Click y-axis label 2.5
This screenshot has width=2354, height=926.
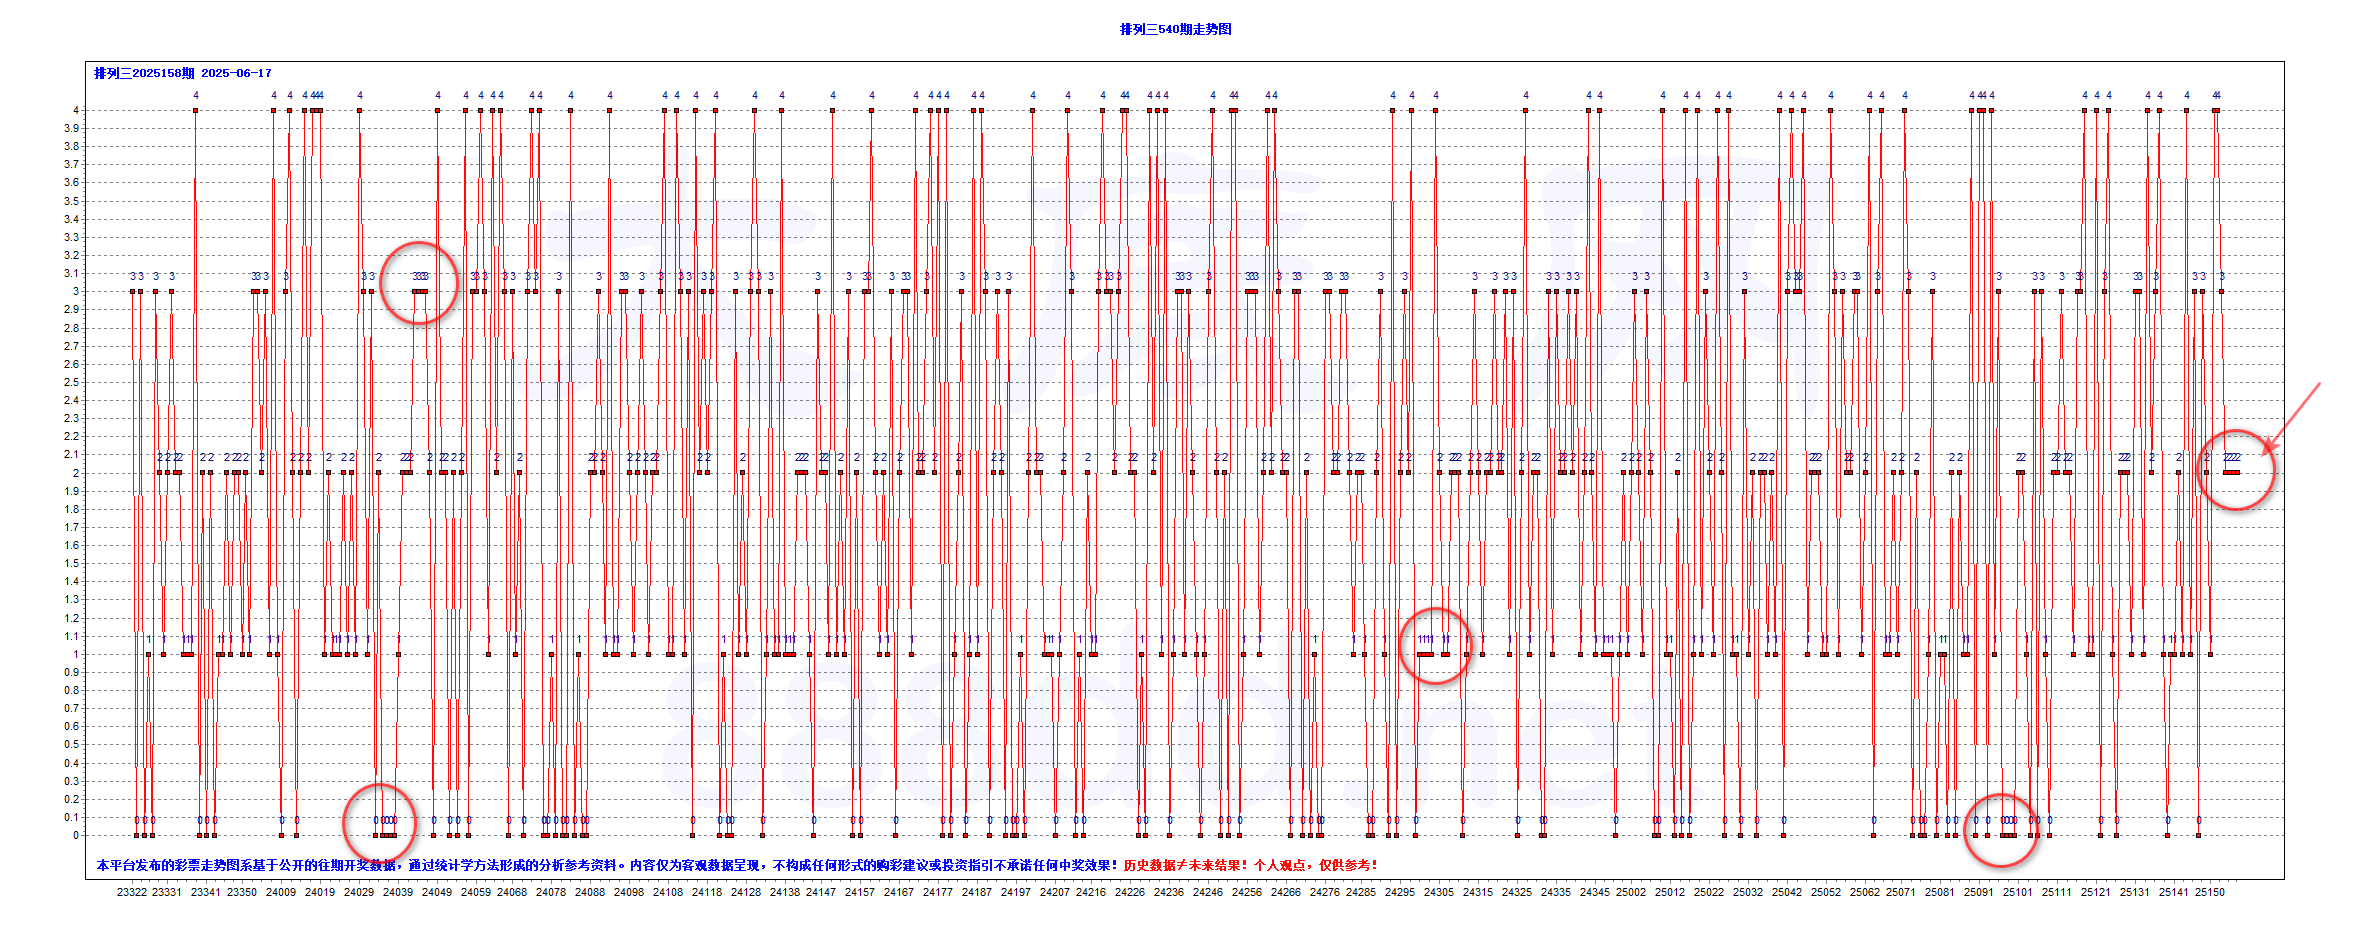coord(72,382)
